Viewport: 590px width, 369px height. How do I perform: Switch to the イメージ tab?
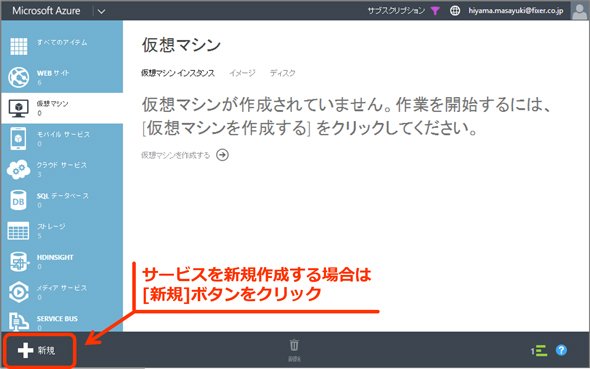(242, 73)
